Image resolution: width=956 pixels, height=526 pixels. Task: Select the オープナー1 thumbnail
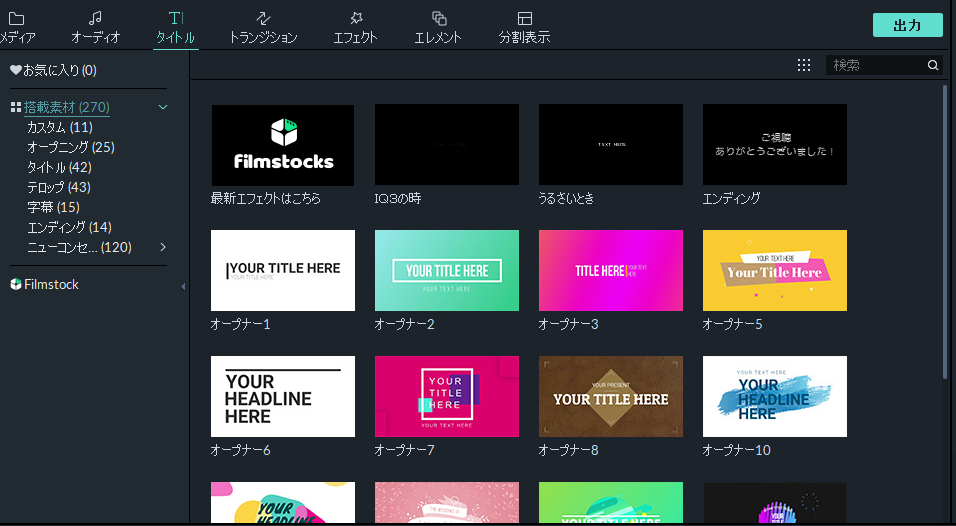click(x=283, y=271)
